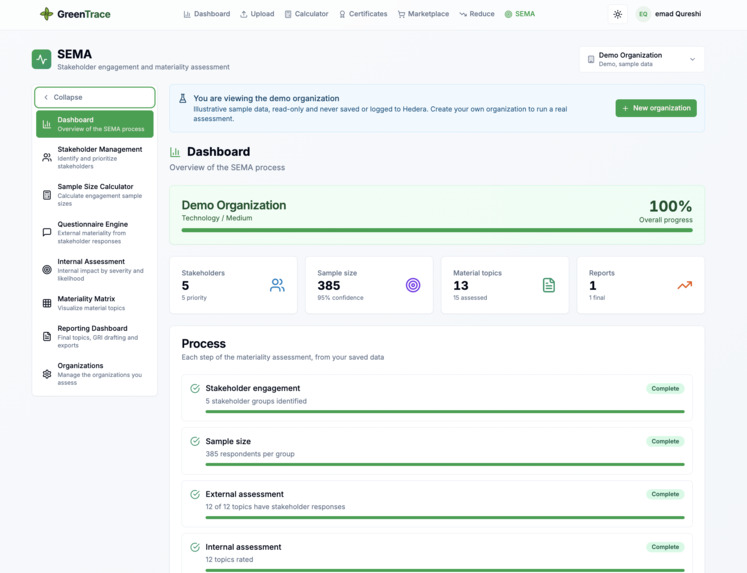Open Upload in the top navigation
This screenshot has height=573, width=747.
[257, 14]
